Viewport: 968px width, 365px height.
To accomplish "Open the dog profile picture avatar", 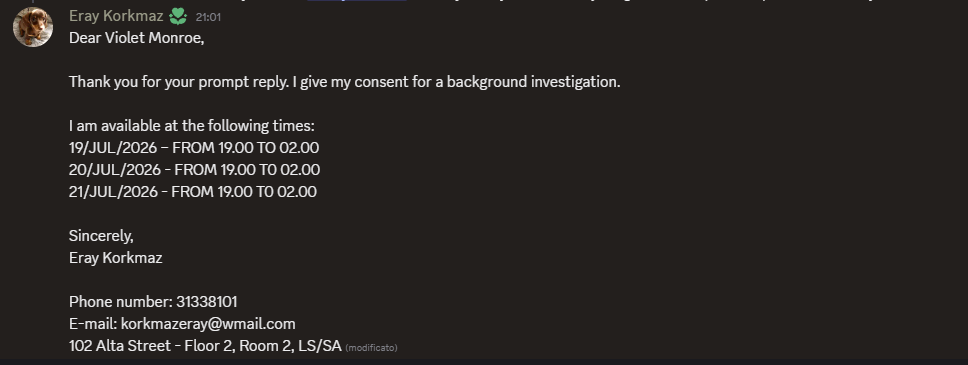I will (33, 27).
